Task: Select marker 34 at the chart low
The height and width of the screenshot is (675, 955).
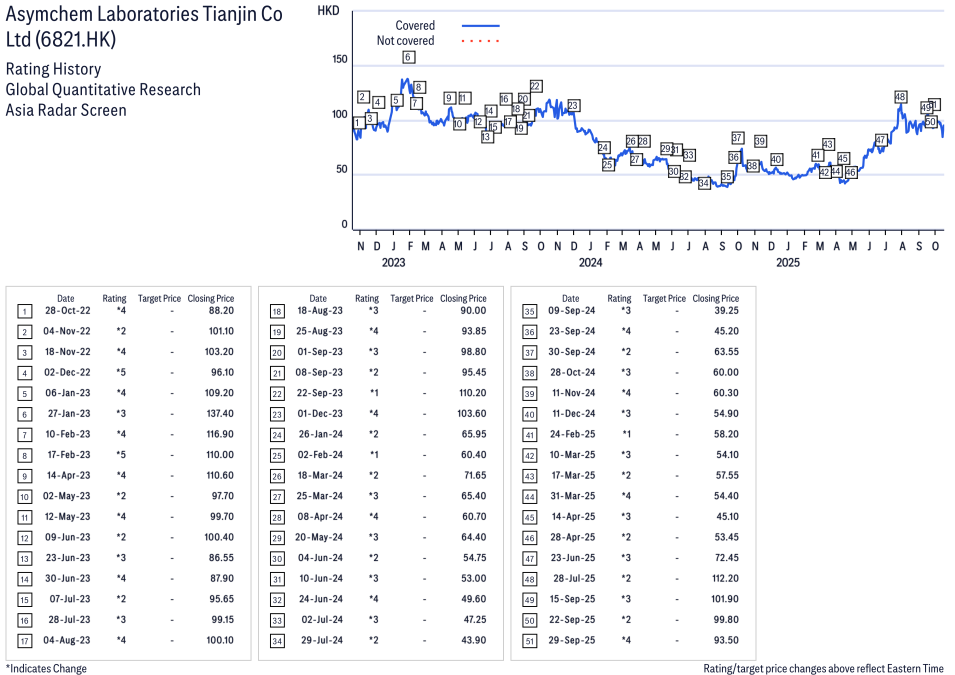Action: click(x=704, y=183)
